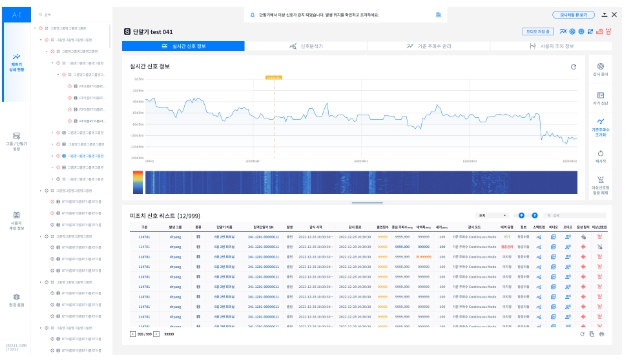Click the search field above the tree

[72, 15]
